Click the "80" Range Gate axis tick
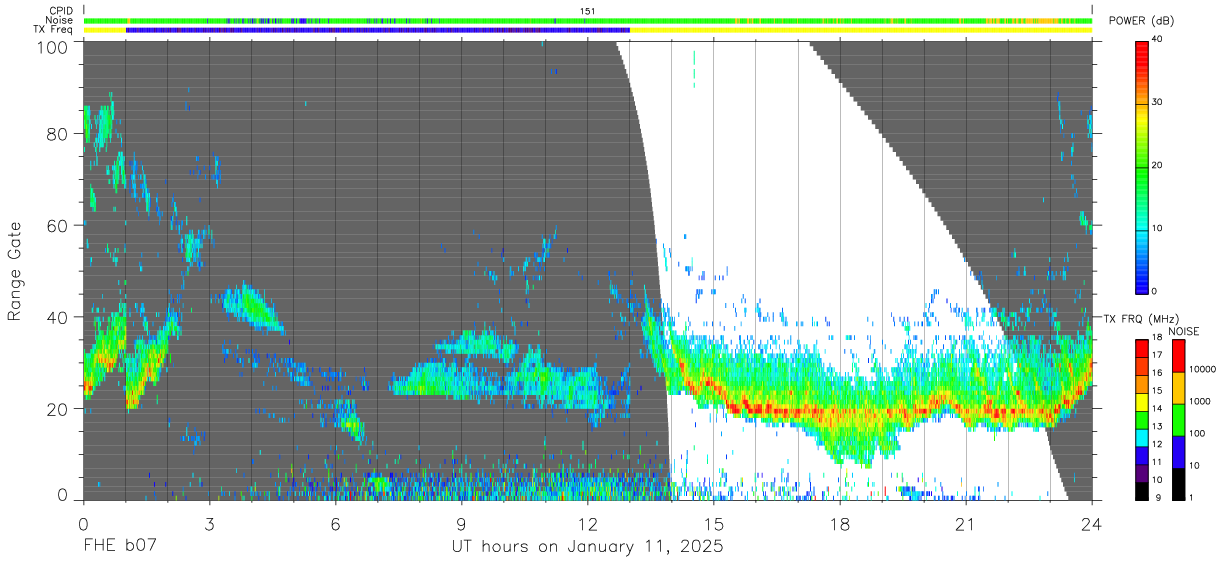Viewport: 1228px width, 567px height. click(x=59, y=133)
